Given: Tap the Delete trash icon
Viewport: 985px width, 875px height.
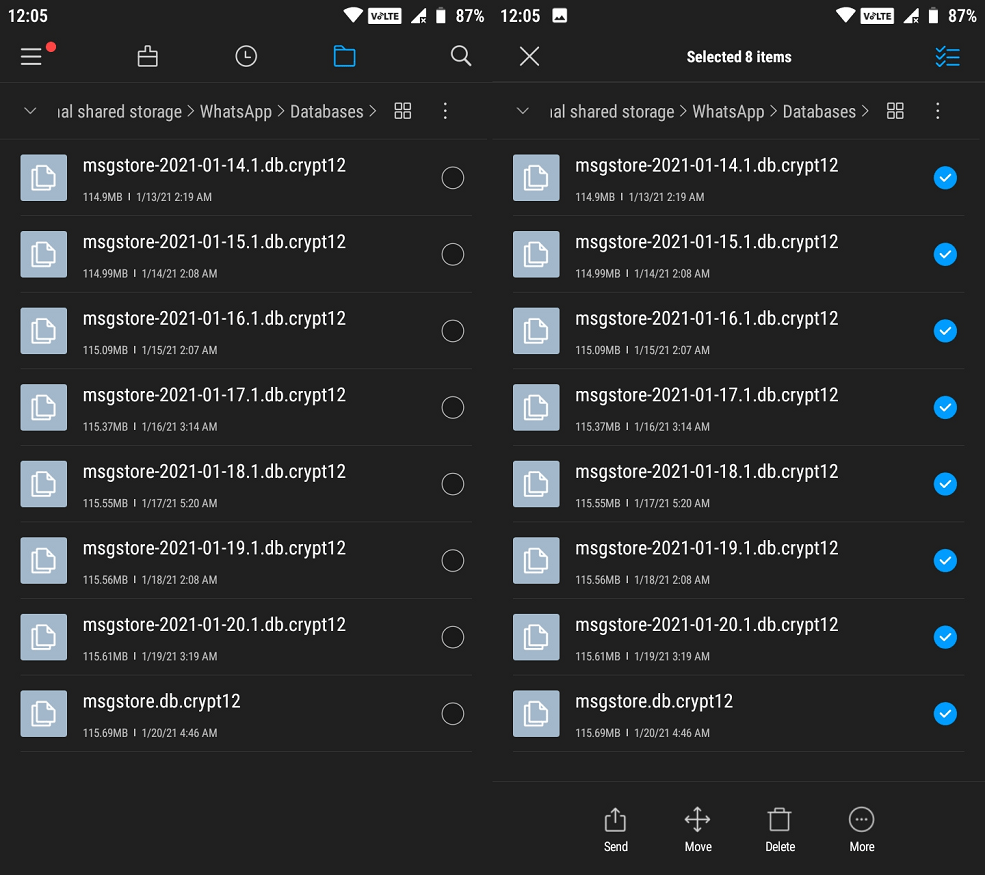Looking at the screenshot, I should tap(780, 819).
